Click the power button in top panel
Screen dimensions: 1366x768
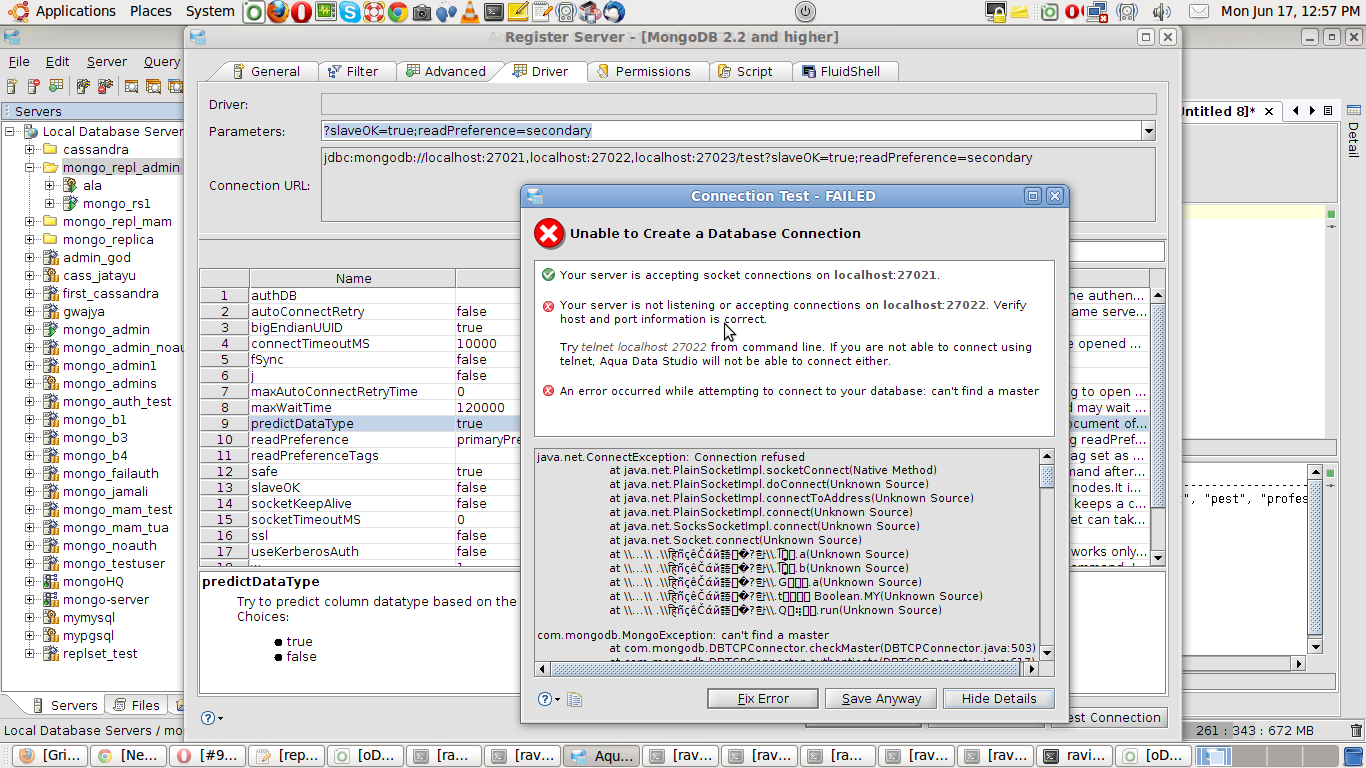(805, 12)
